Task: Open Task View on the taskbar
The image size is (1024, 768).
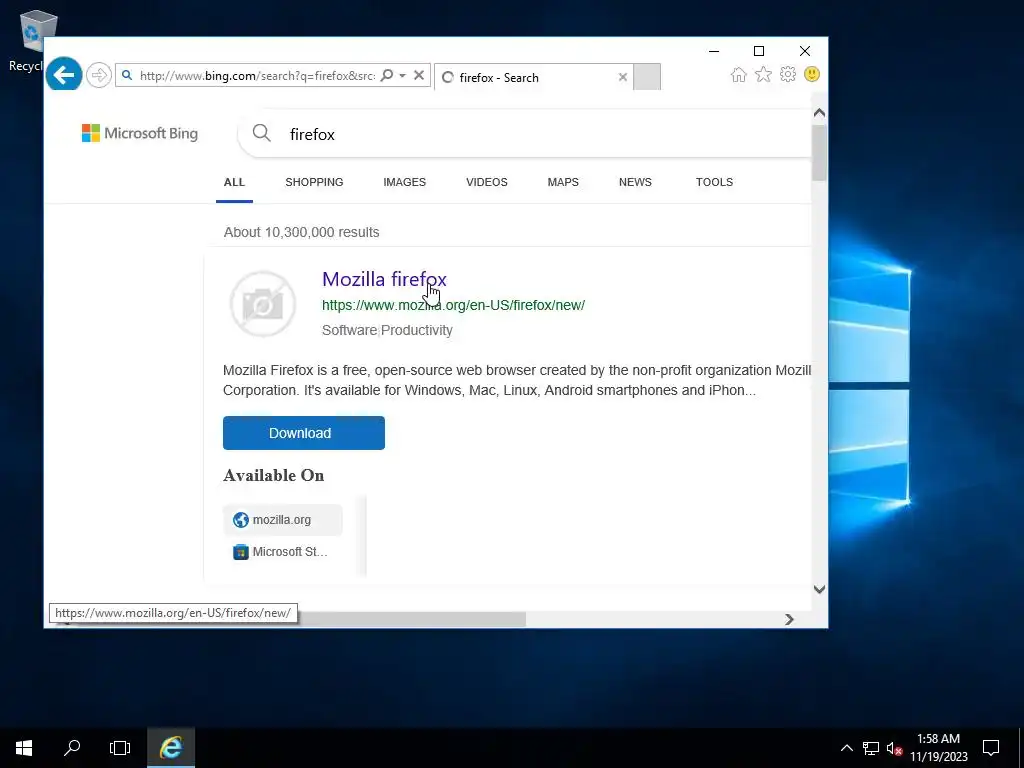Action: click(120, 748)
